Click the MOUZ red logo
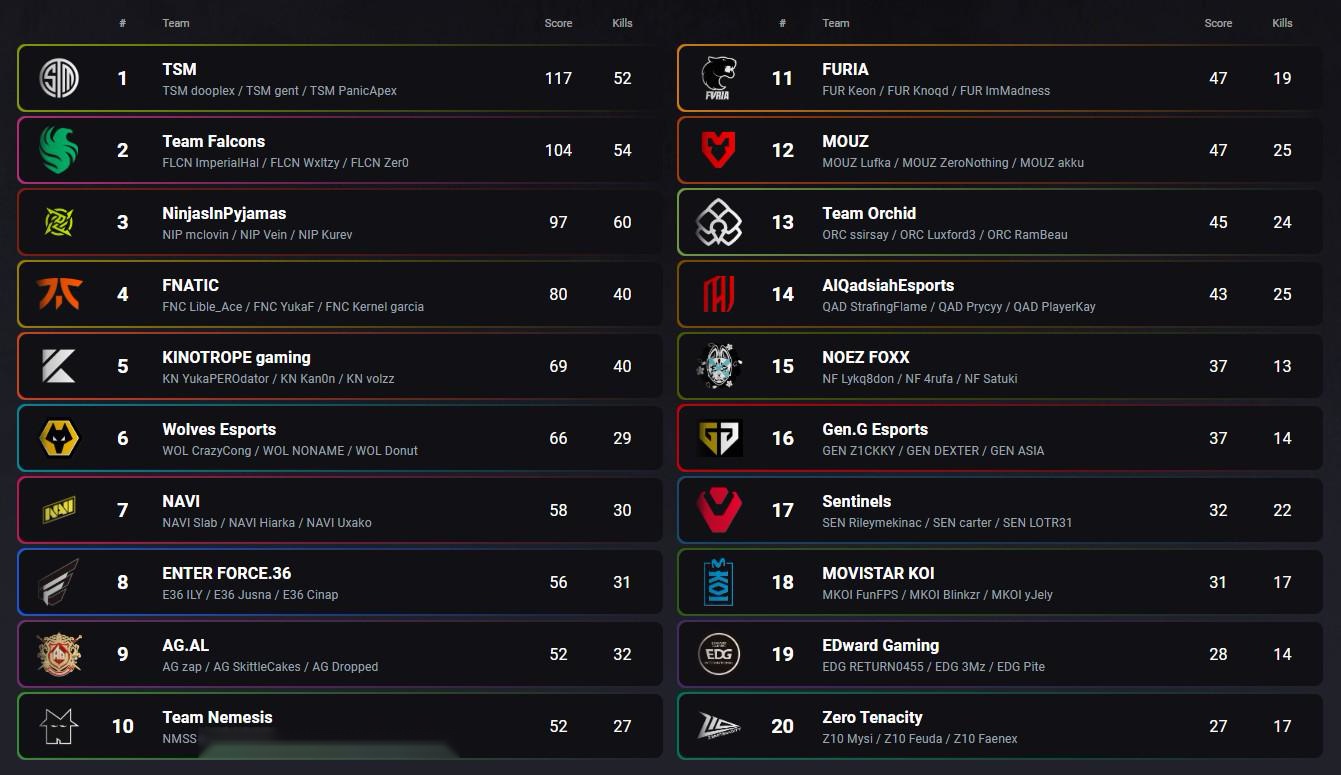Screen dimensions: 1341x775 click(x=719, y=150)
